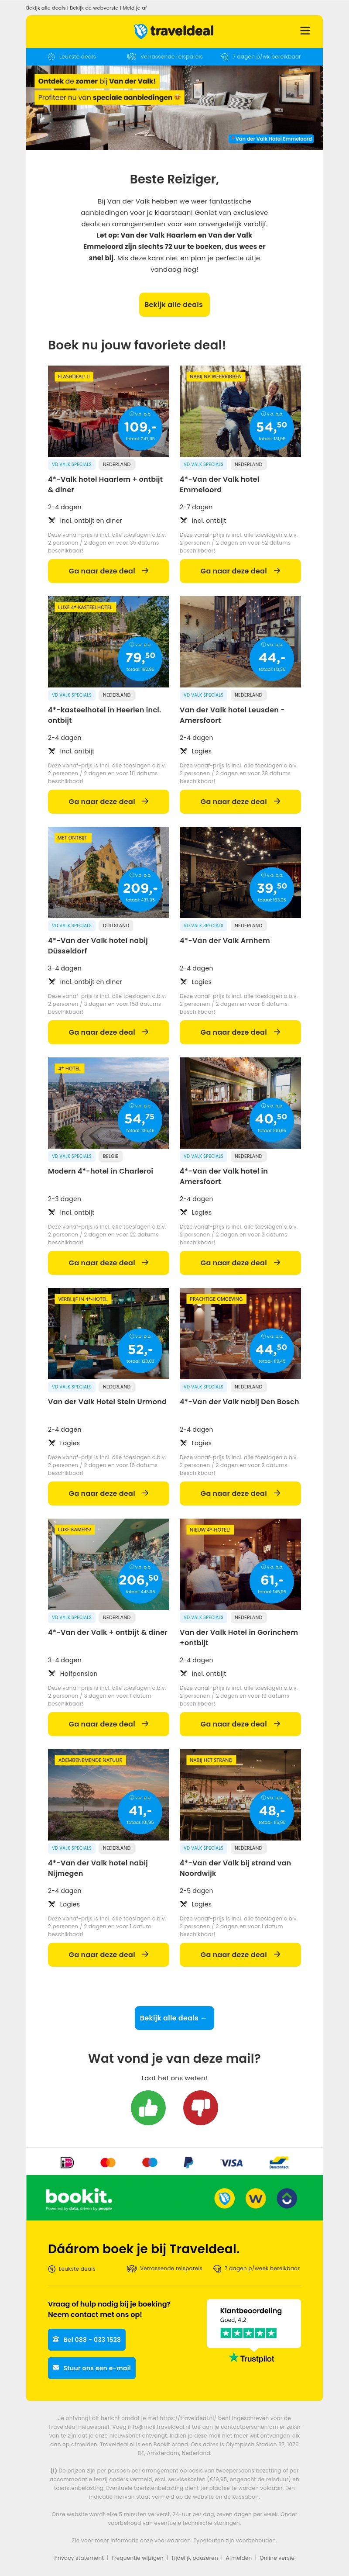Open the Haarlem hotel FLASHDEAL thumbnail image

(x=108, y=411)
